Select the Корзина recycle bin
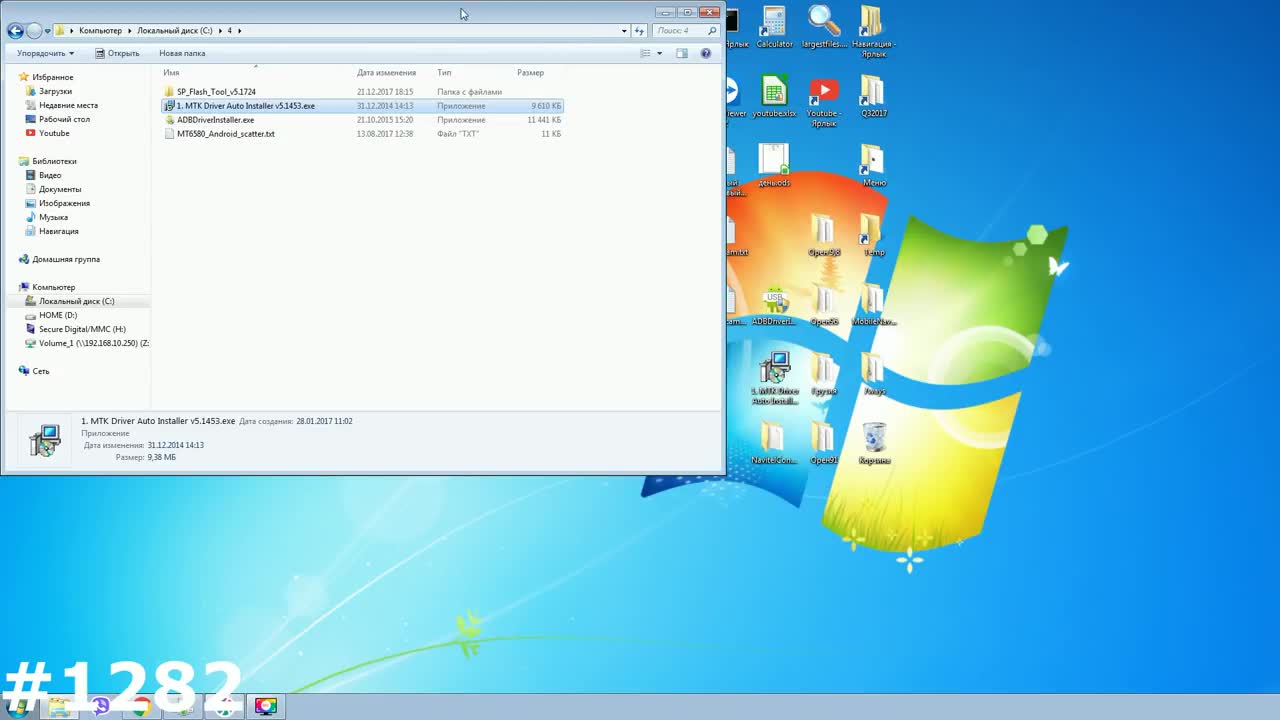 pyautogui.click(x=874, y=444)
